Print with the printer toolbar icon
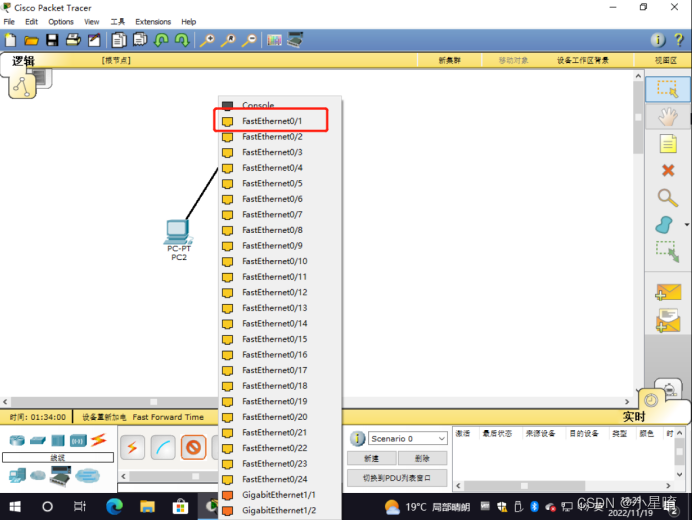The height and width of the screenshot is (520, 693). pos(73,40)
